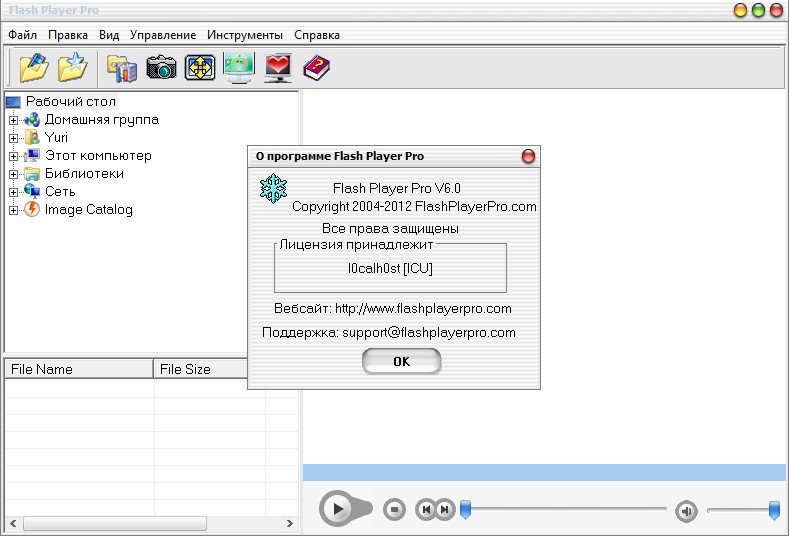Expand the Домашняя группа tree node

point(14,120)
